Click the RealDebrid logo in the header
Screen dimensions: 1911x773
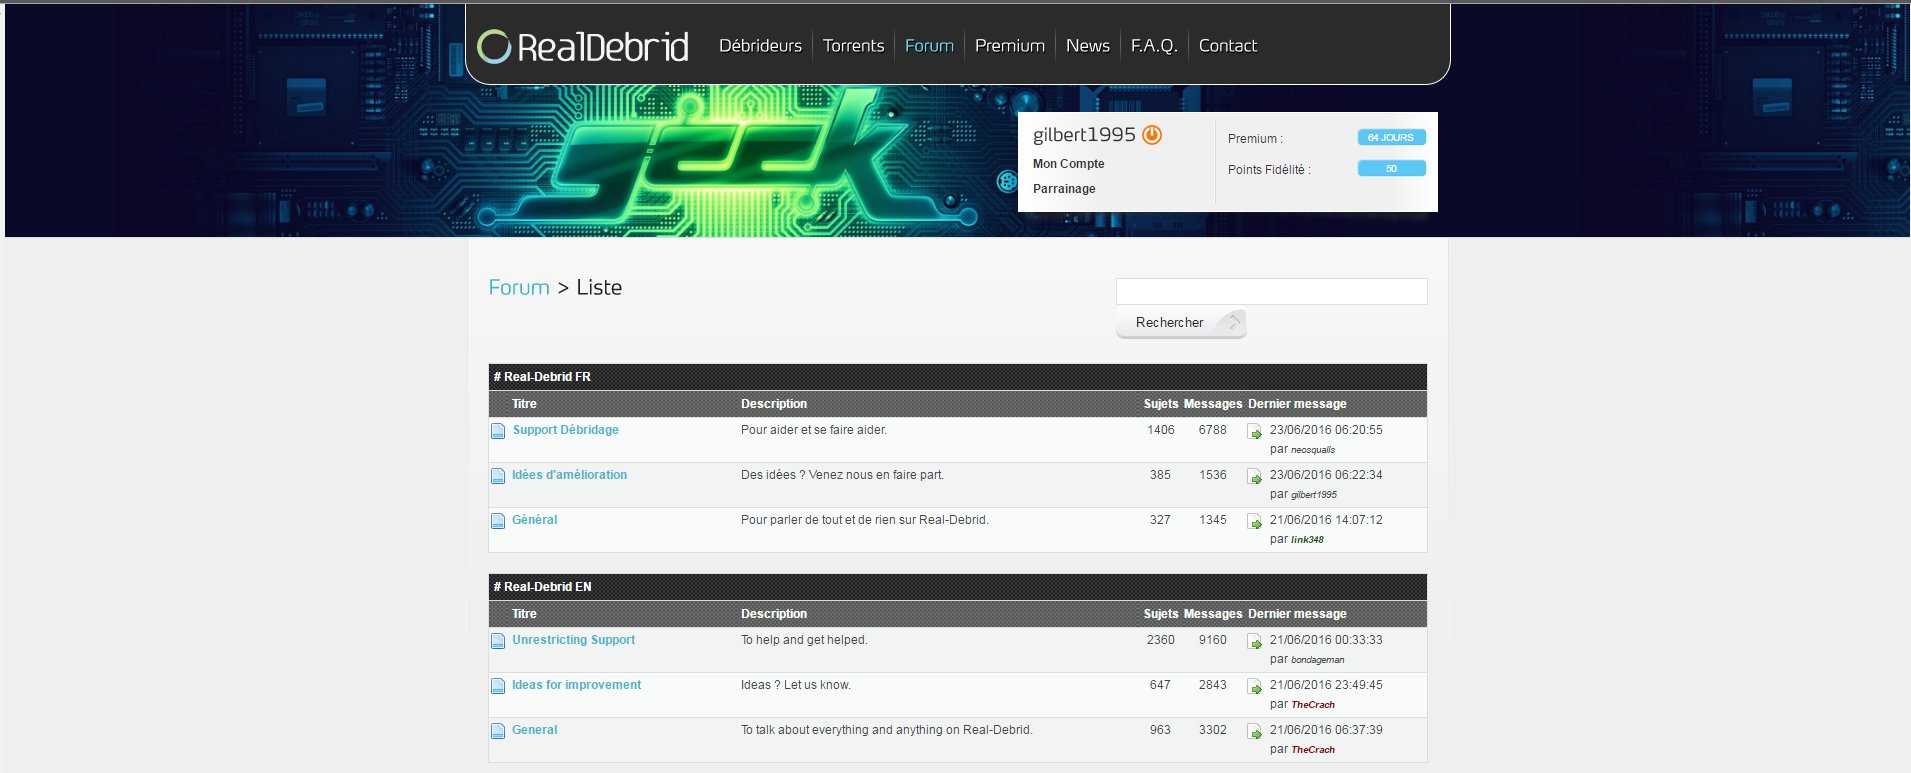tap(583, 46)
